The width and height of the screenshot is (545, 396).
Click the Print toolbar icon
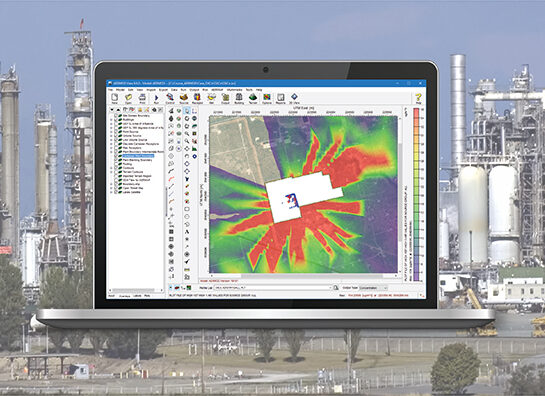pyautogui.click(x=142, y=98)
